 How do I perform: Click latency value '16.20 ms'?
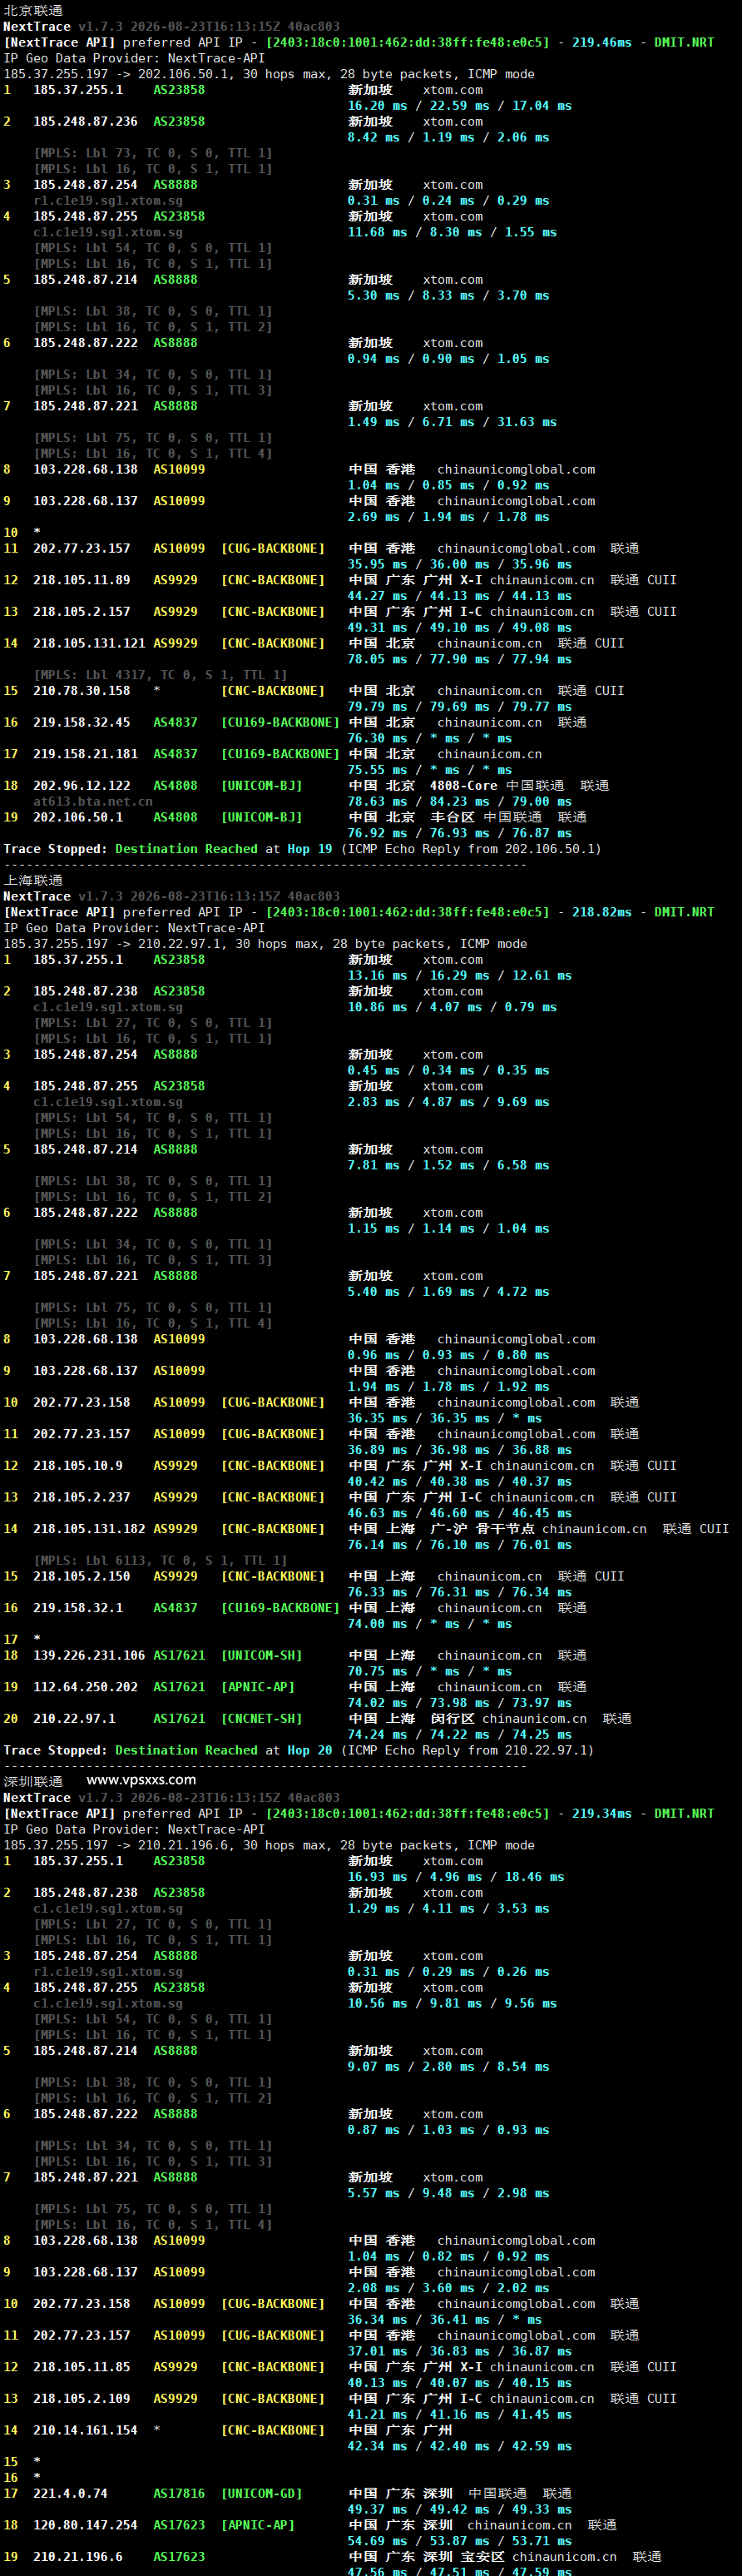tap(377, 105)
